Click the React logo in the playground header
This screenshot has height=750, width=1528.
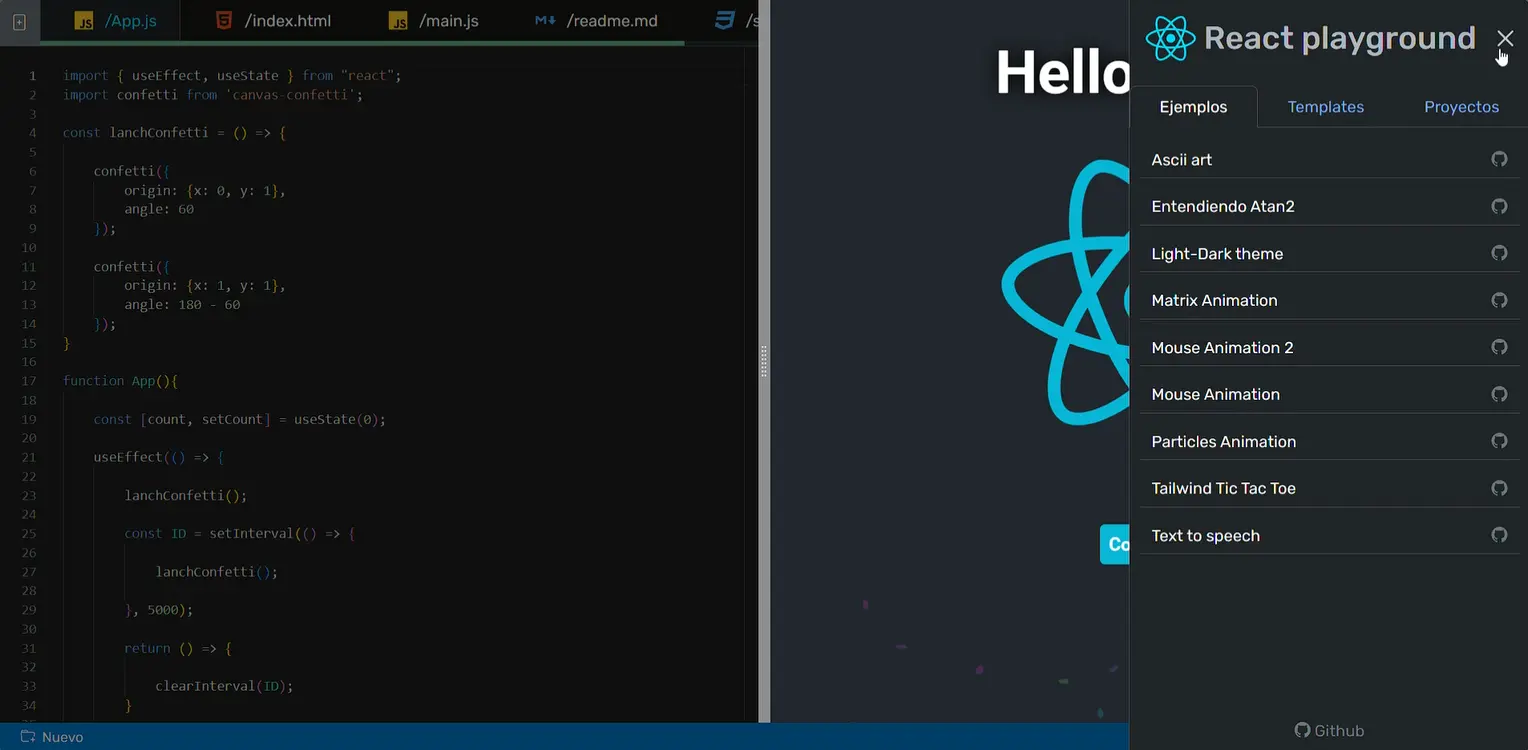click(1169, 38)
